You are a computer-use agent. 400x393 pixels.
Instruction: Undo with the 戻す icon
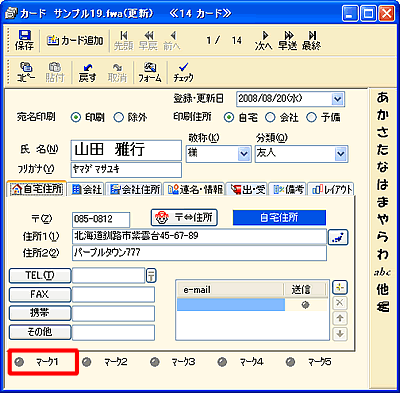(x=87, y=72)
